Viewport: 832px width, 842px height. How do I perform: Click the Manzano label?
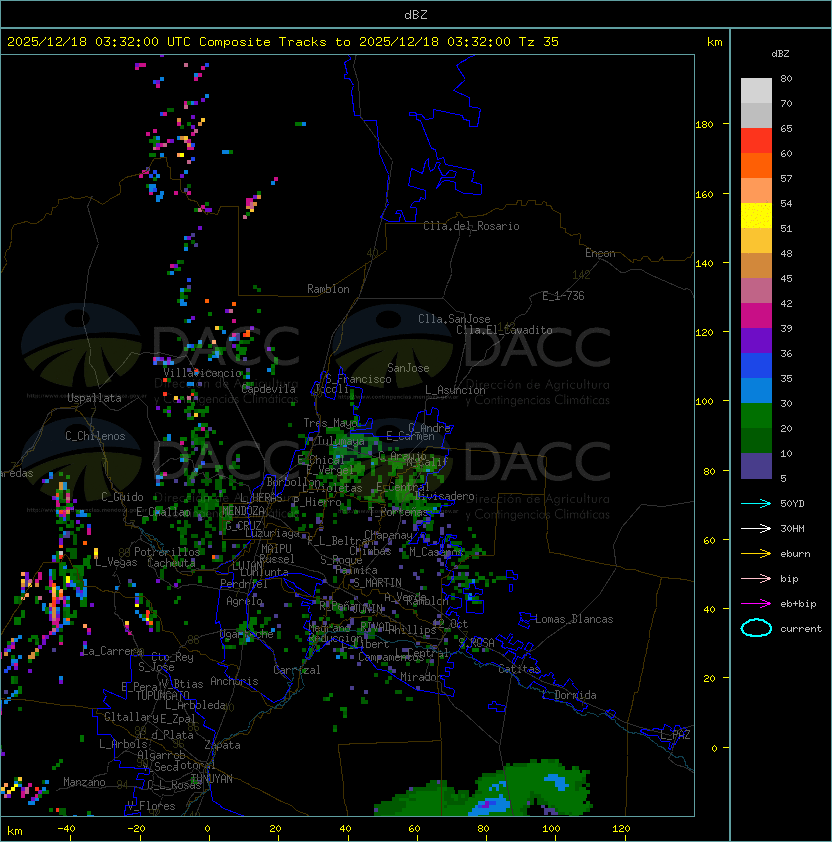click(84, 782)
